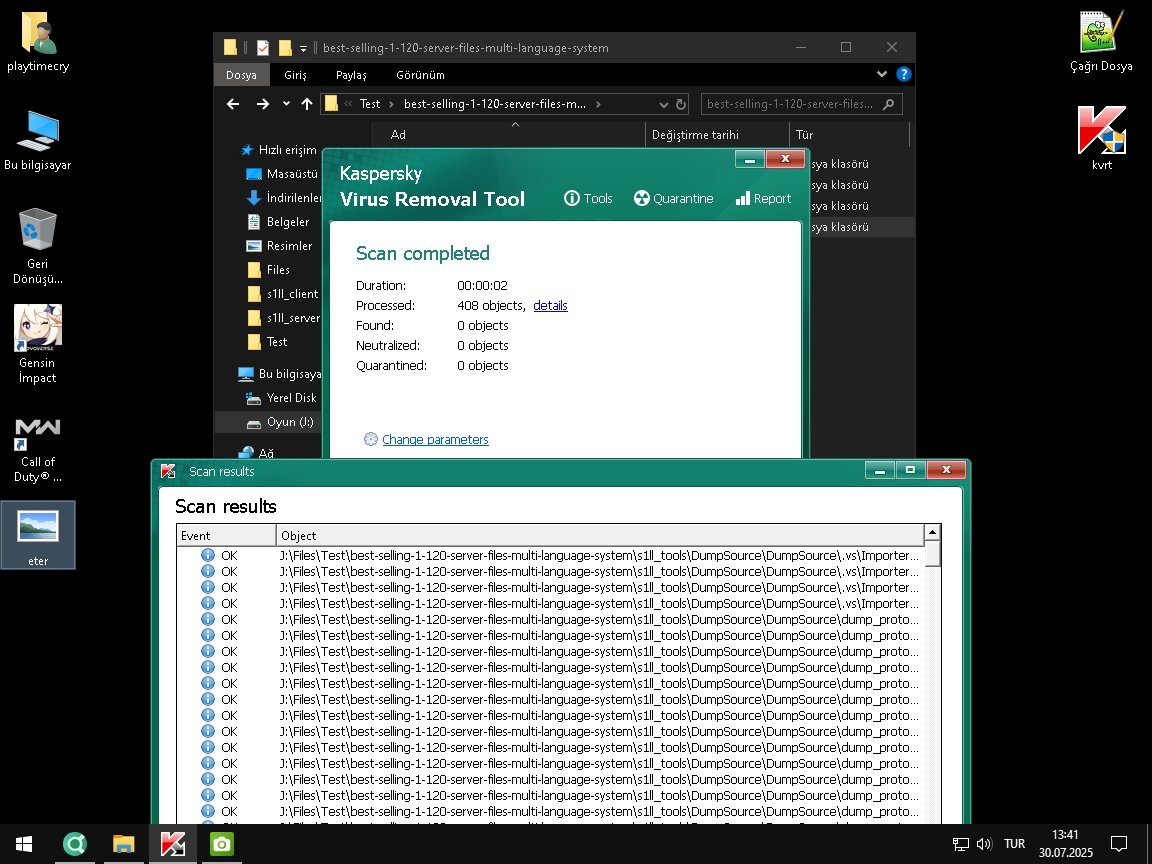The image size is (1152, 864).
Task: Open the Recycle Bin on desktop
Action: point(38,240)
